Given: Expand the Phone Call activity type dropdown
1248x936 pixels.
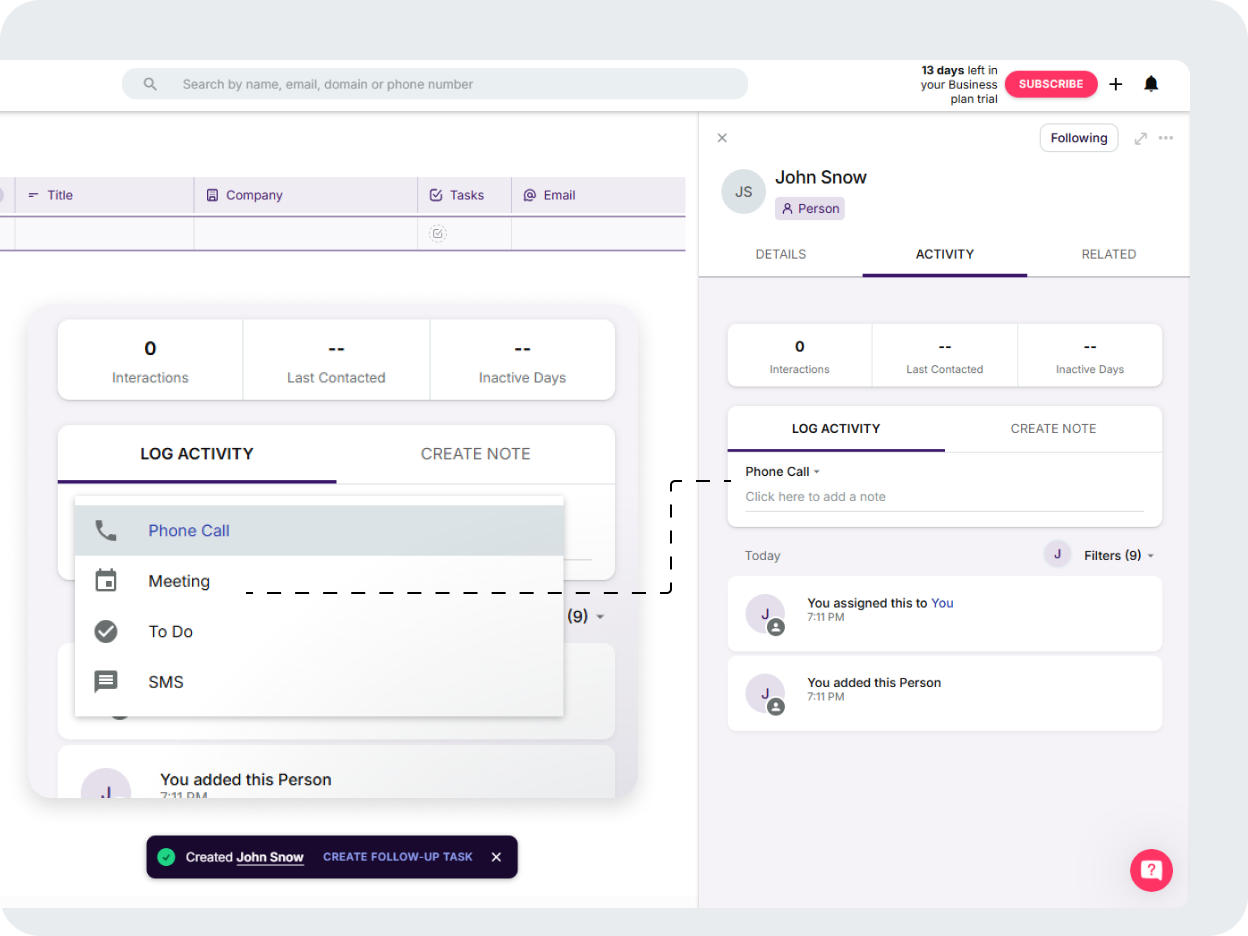Looking at the screenshot, I should tap(783, 472).
